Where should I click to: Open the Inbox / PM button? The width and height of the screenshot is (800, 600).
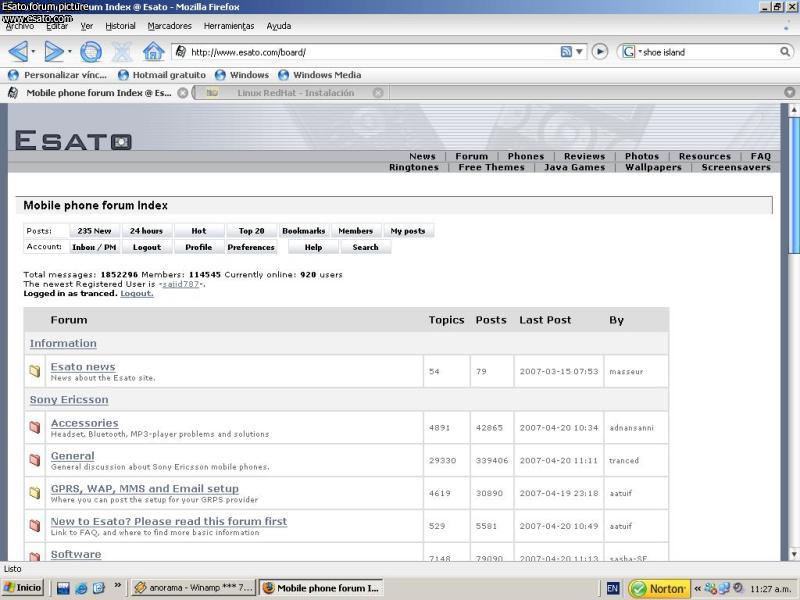pyautogui.click(x=94, y=247)
